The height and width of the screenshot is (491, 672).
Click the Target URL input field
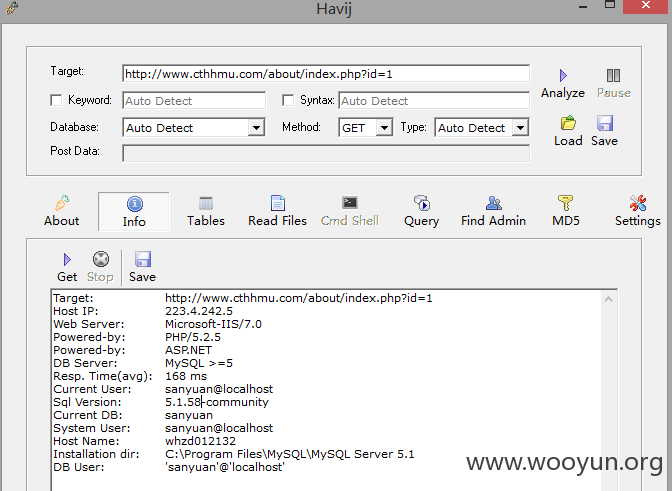(x=326, y=74)
